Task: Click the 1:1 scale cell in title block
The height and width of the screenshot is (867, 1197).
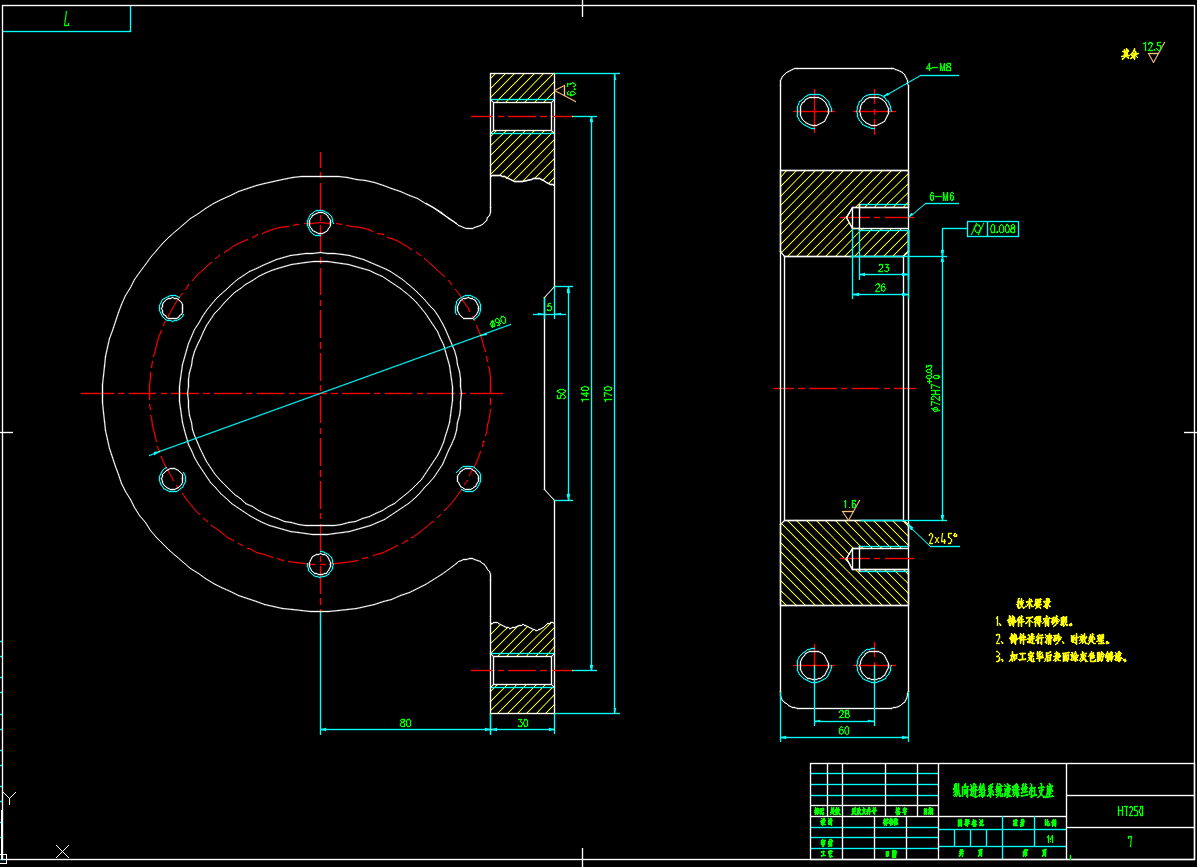Action: click(x=1049, y=839)
